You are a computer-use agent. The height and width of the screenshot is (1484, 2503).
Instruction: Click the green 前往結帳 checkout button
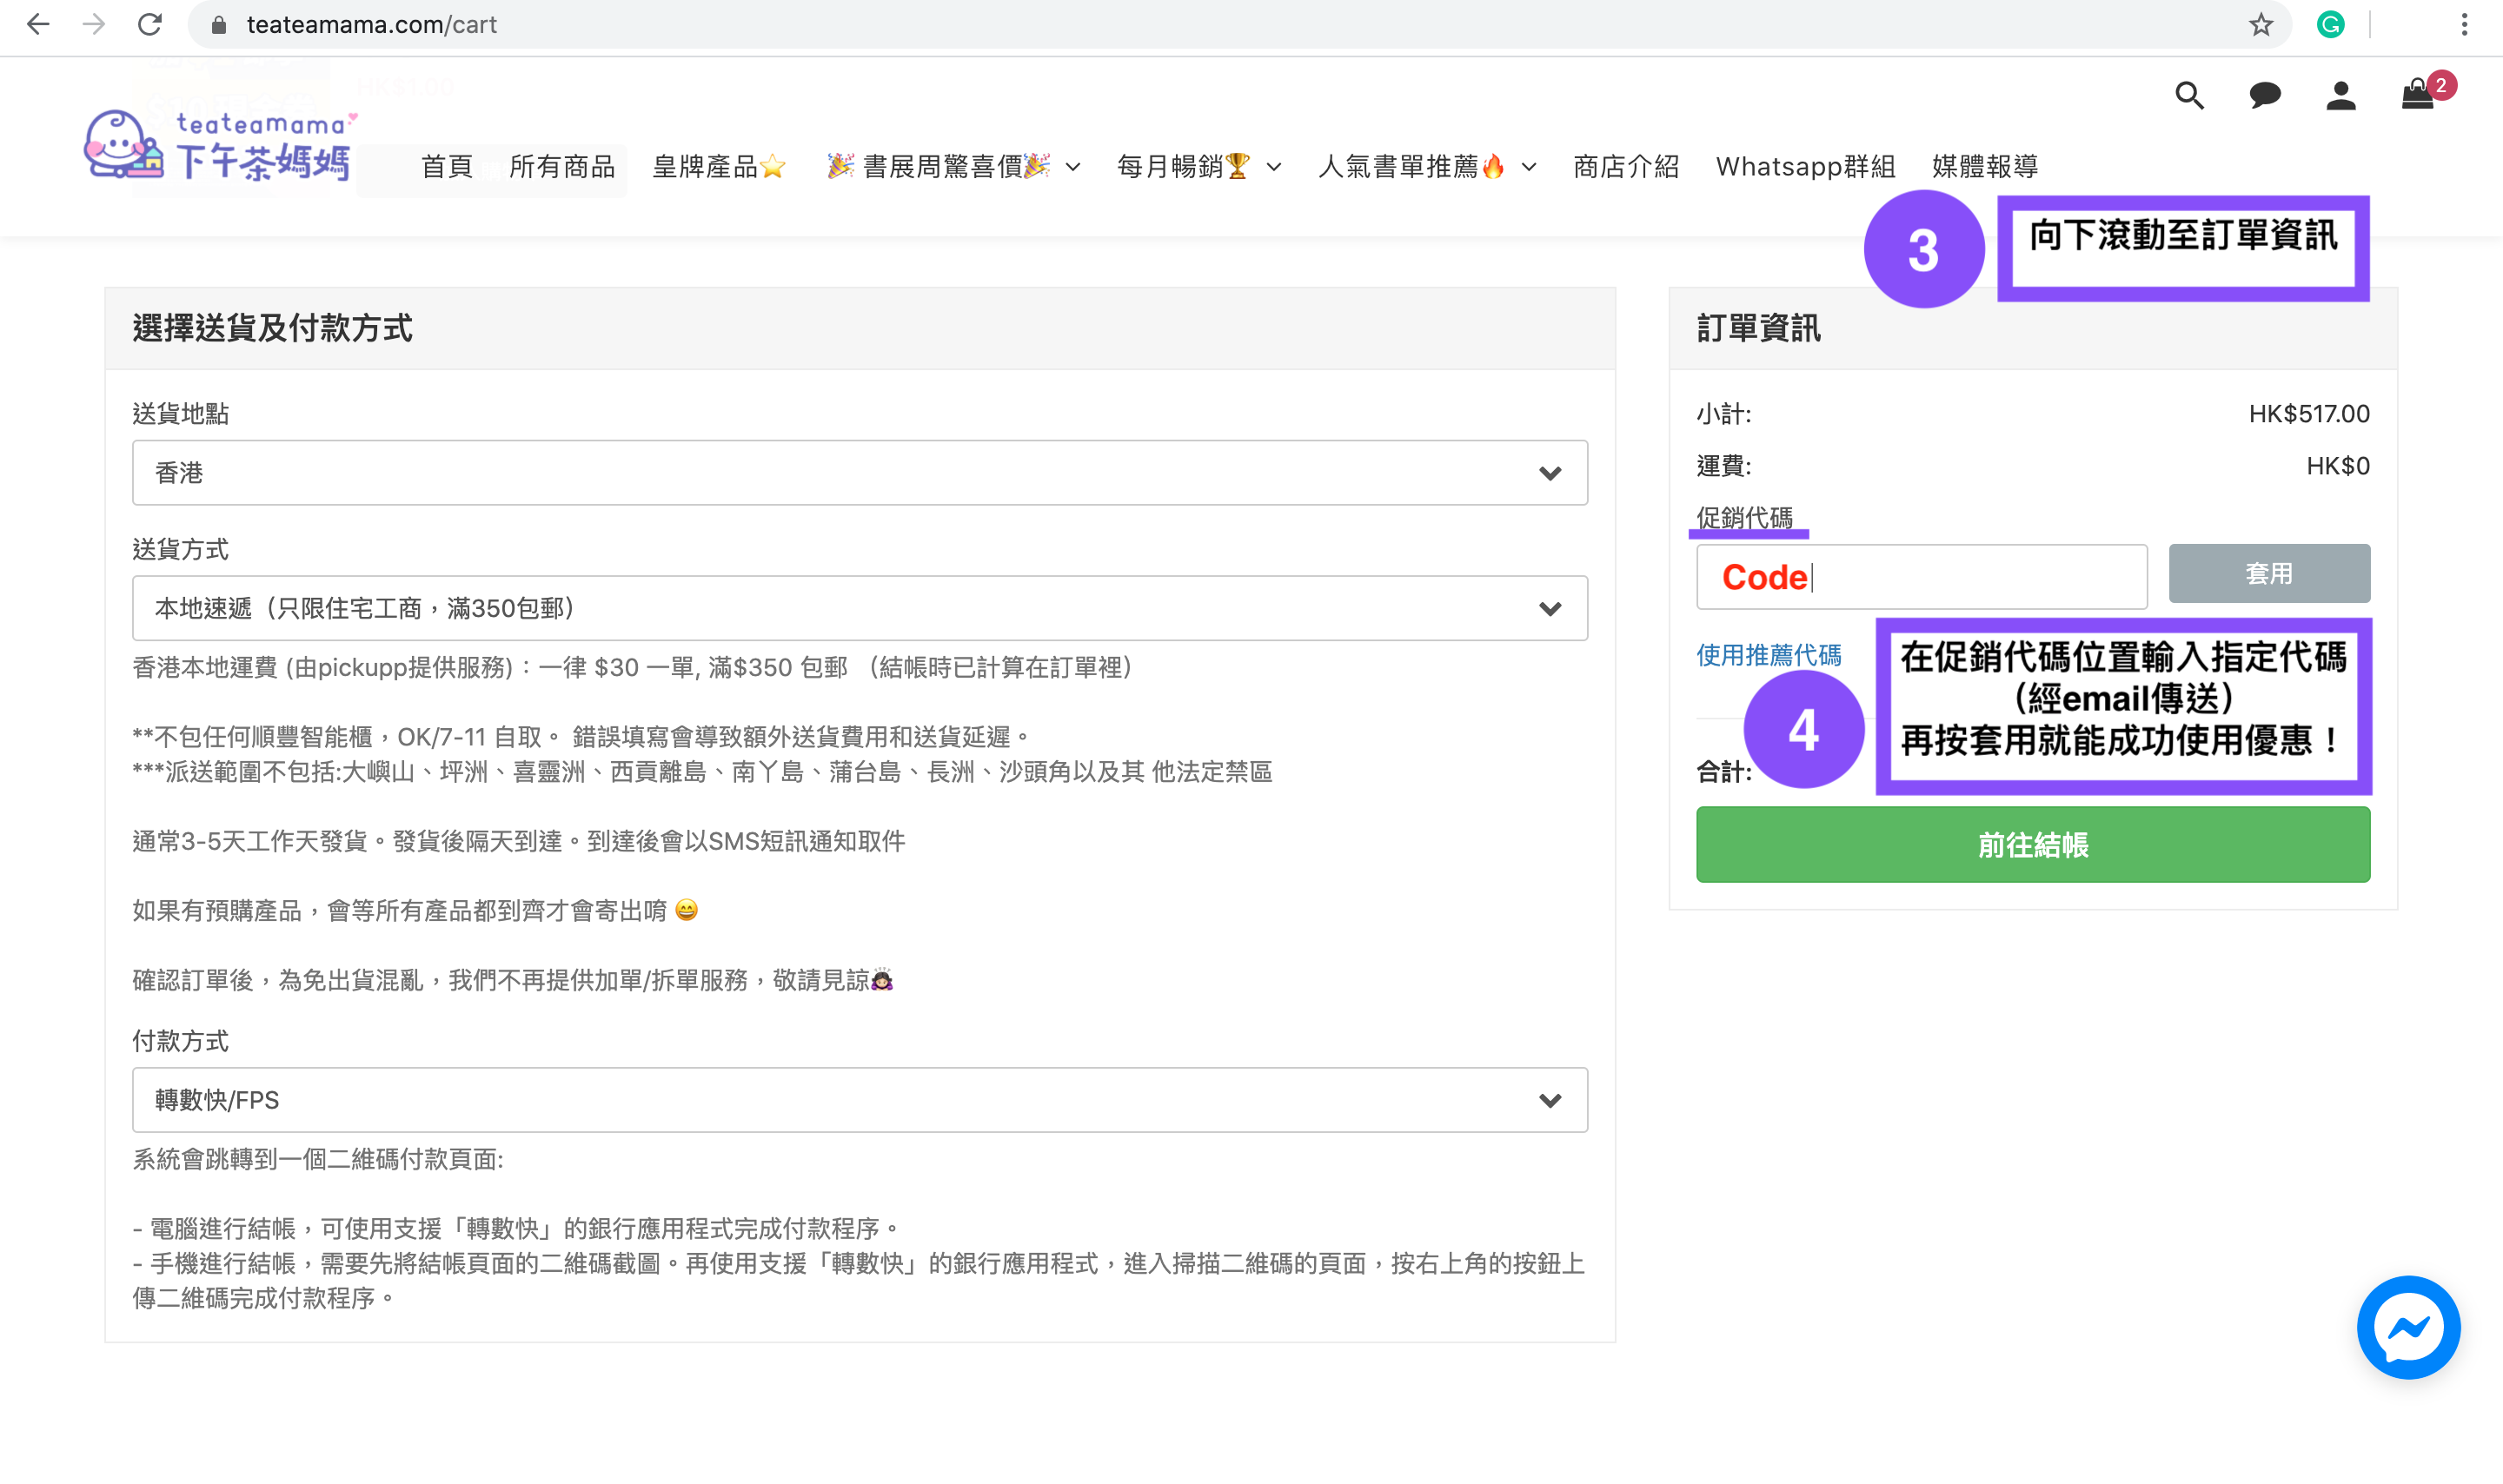(x=2032, y=844)
